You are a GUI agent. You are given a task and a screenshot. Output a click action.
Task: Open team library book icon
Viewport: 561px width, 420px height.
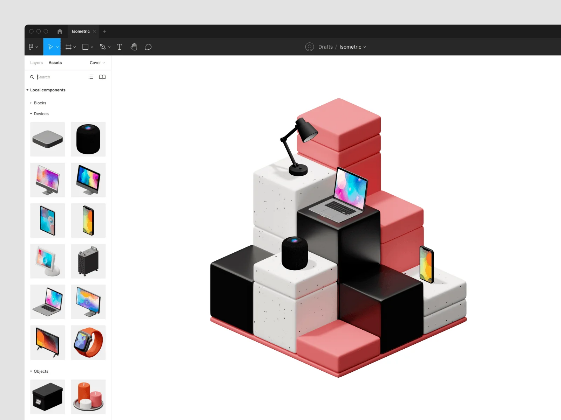tap(102, 77)
